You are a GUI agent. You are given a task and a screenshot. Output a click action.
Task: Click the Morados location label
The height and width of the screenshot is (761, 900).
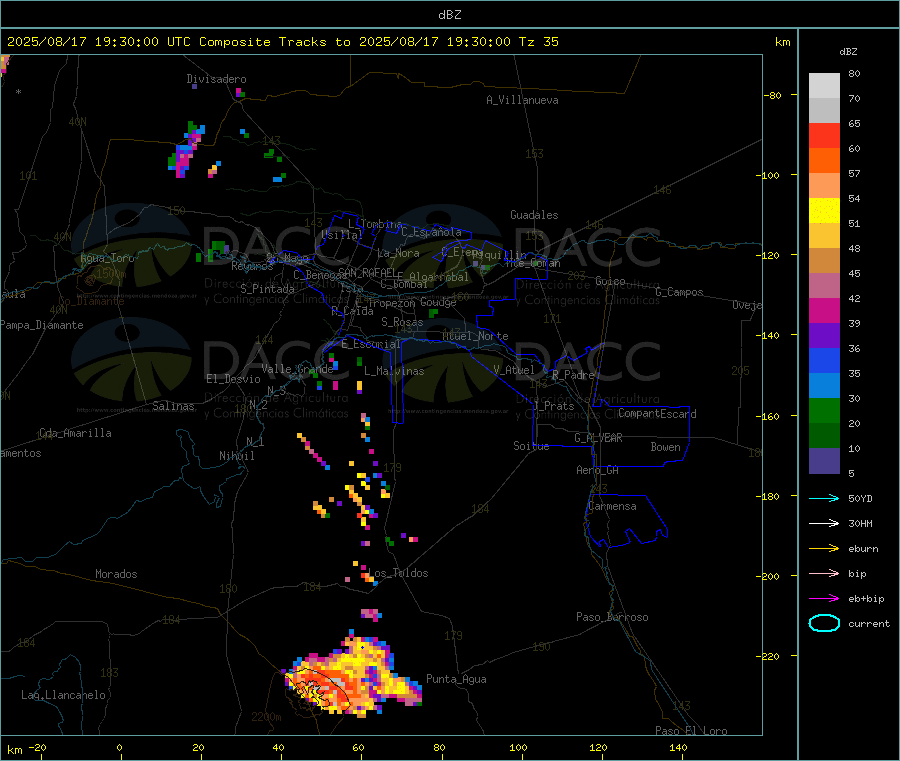point(117,574)
